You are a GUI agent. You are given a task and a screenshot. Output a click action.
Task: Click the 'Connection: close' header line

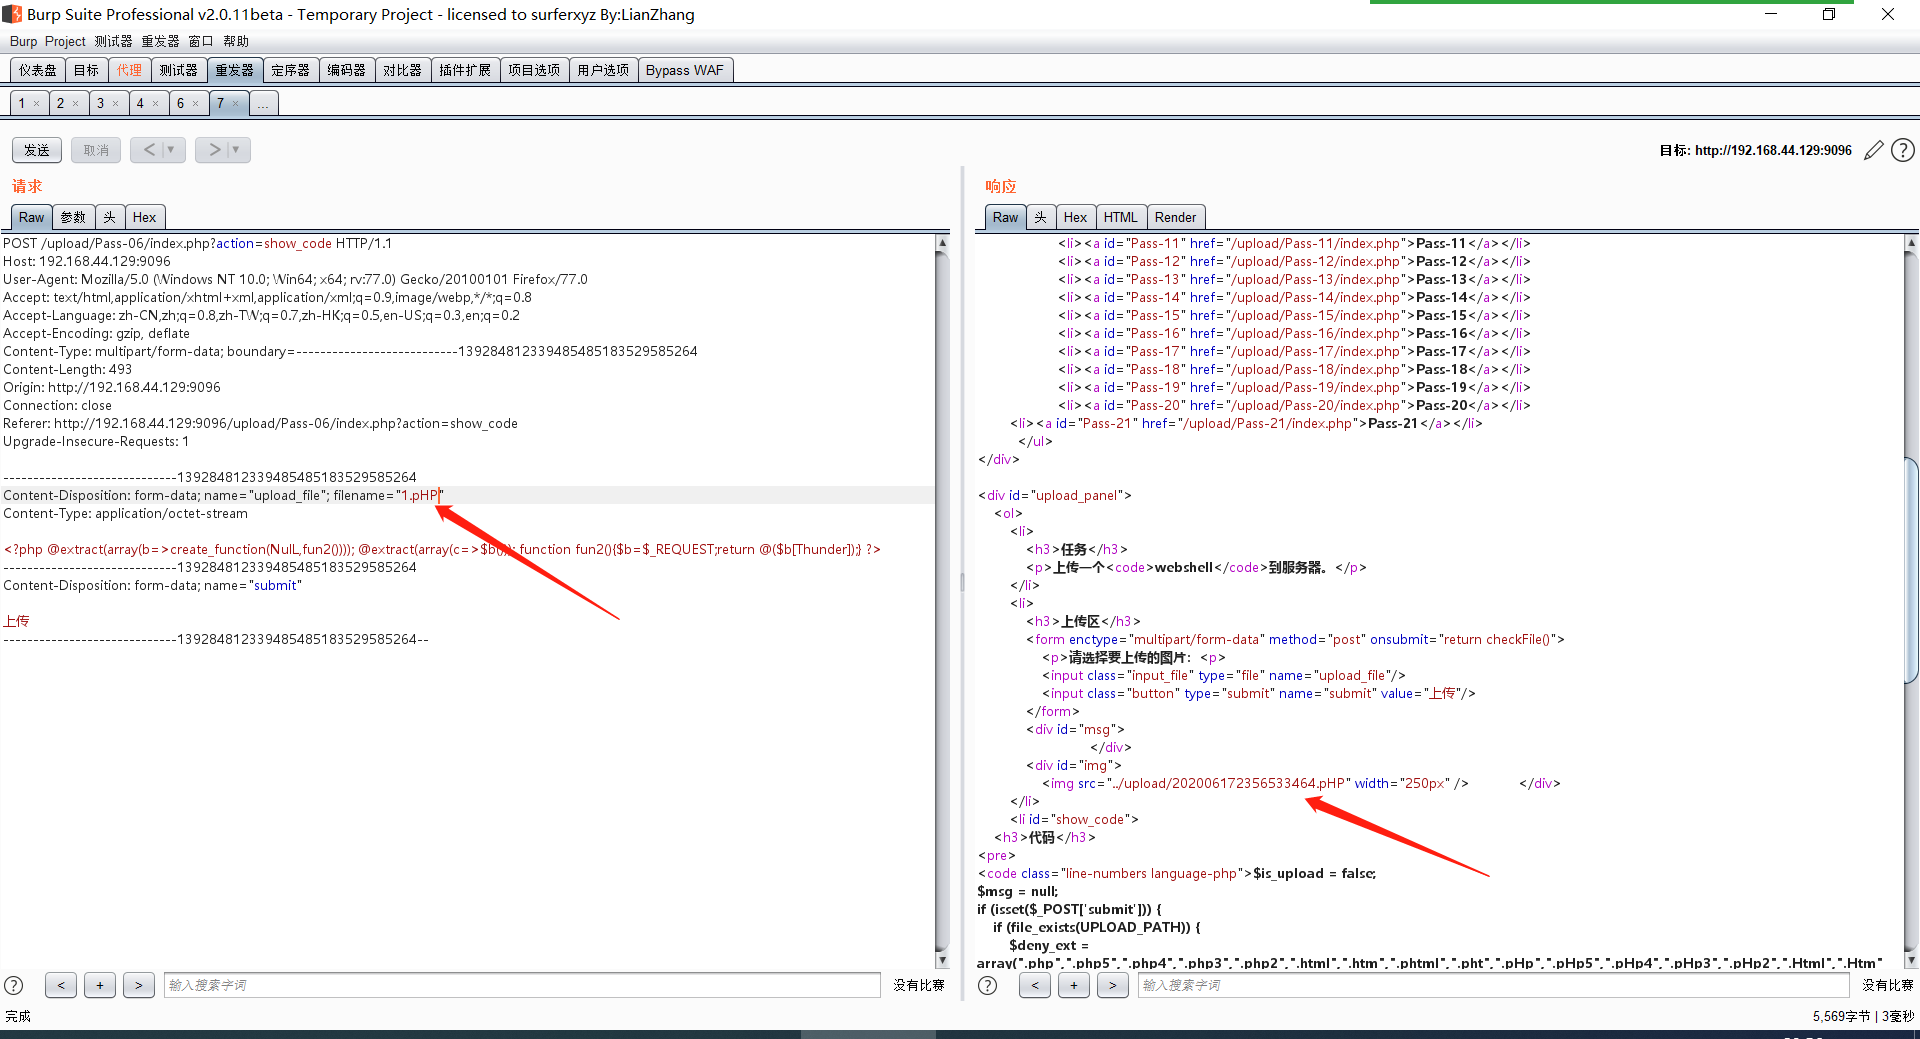point(58,405)
